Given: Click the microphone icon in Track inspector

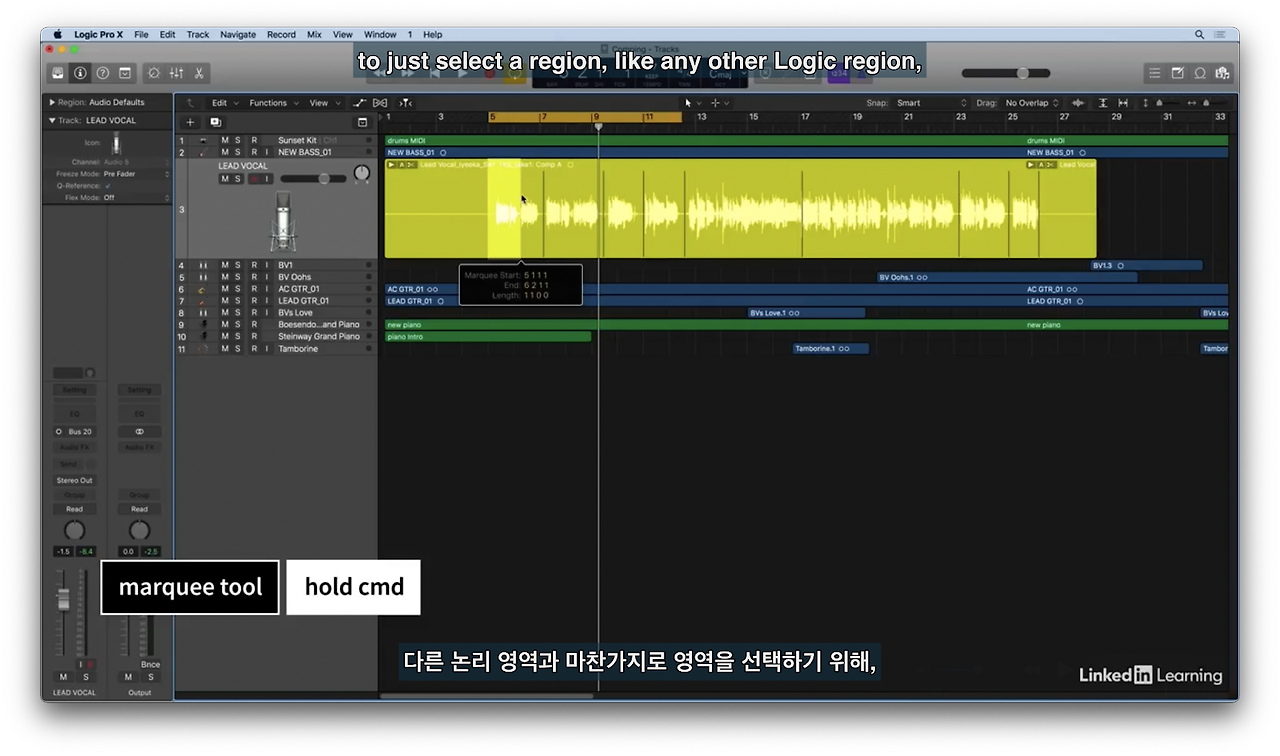Looking at the screenshot, I should pos(117,143).
